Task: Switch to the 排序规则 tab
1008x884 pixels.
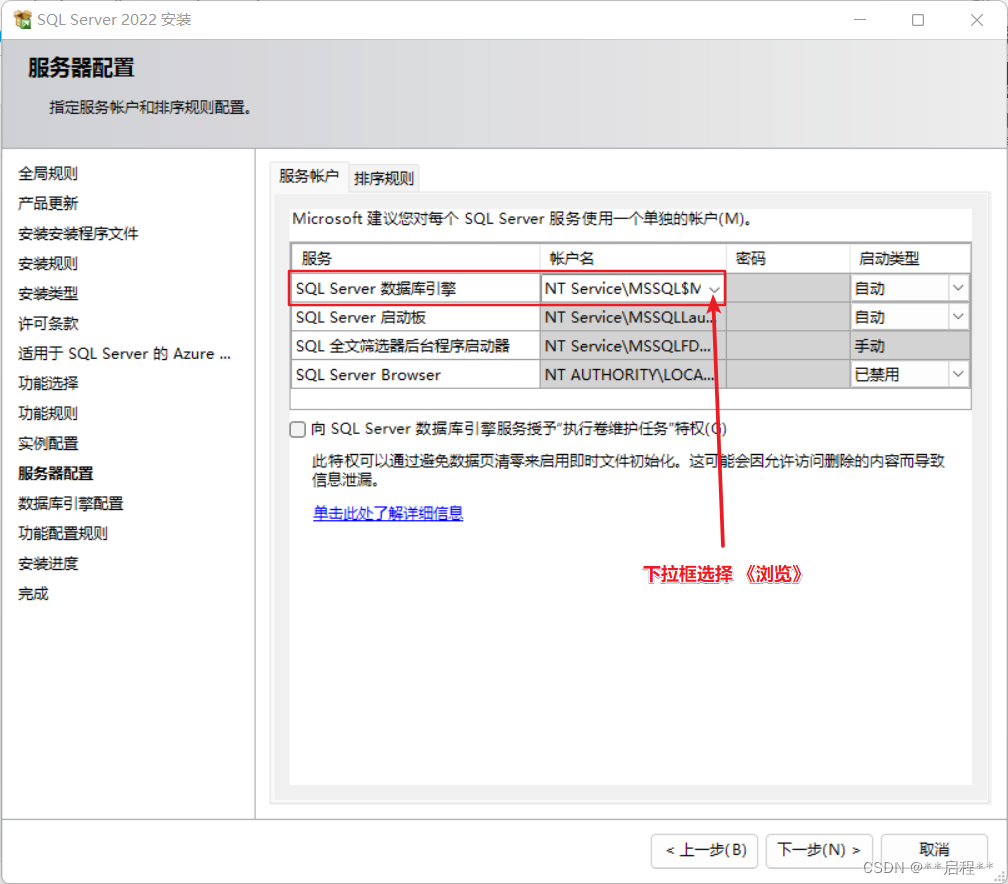Action: point(384,177)
